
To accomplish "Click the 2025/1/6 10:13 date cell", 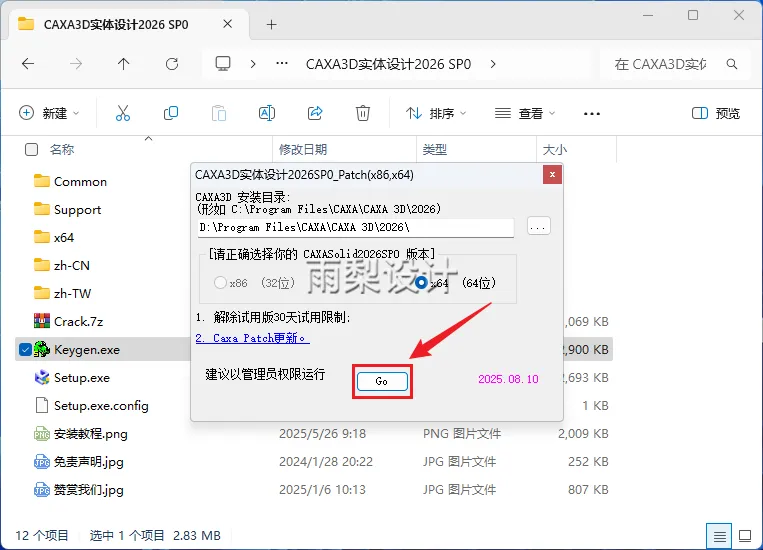I will pos(322,490).
